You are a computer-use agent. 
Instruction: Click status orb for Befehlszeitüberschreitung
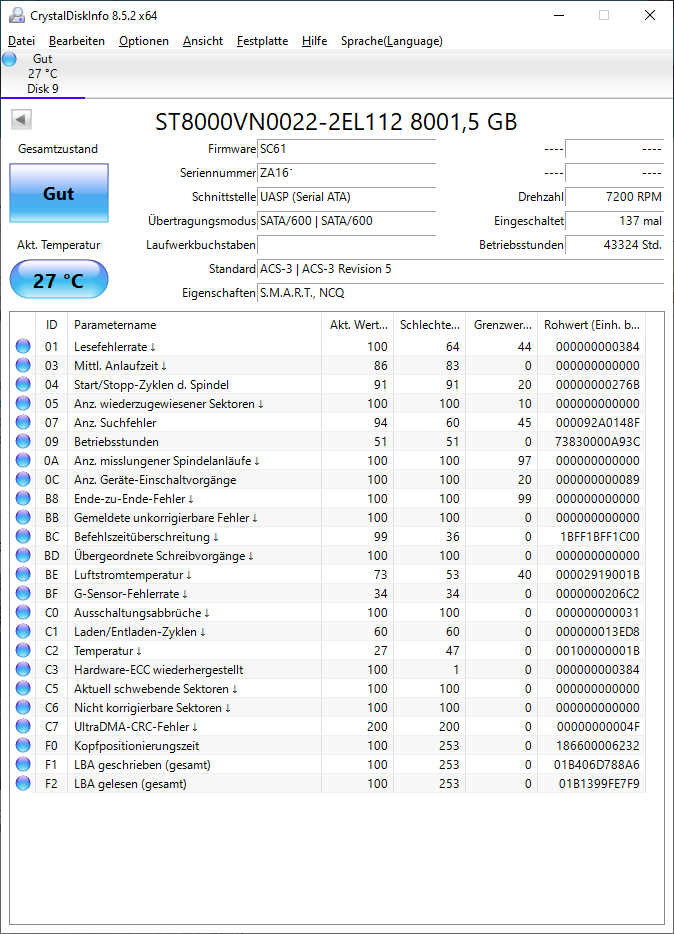[23, 537]
